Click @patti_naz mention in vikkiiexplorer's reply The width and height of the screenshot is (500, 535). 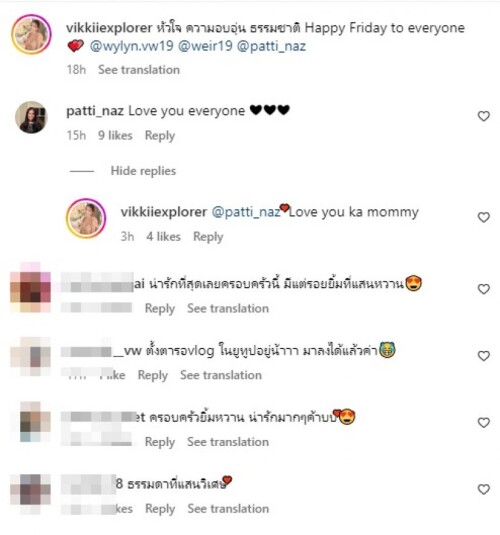(246, 212)
